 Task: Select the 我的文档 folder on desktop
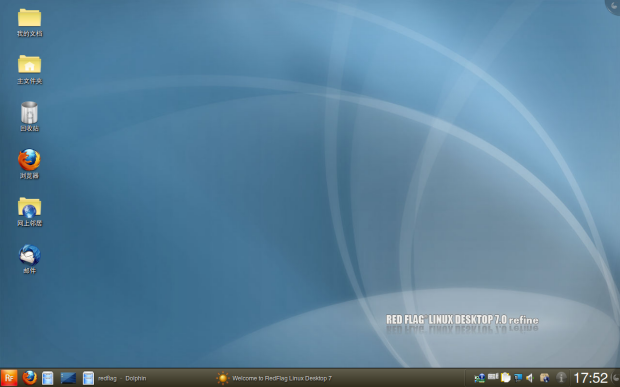(x=30, y=23)
